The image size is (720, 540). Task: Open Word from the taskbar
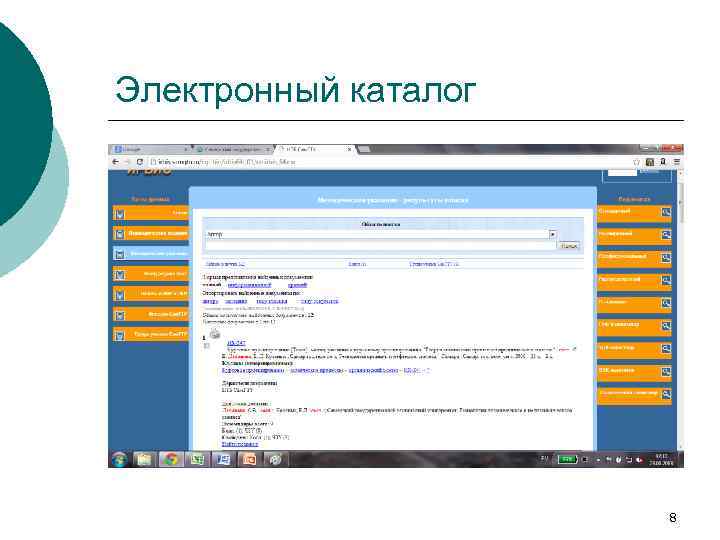tap(224, 459)
